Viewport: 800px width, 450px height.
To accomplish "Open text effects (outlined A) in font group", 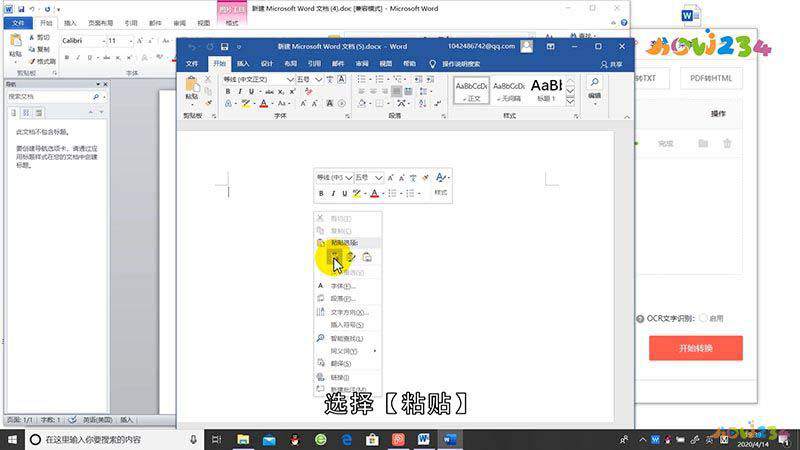I will [x=228, y=104].
